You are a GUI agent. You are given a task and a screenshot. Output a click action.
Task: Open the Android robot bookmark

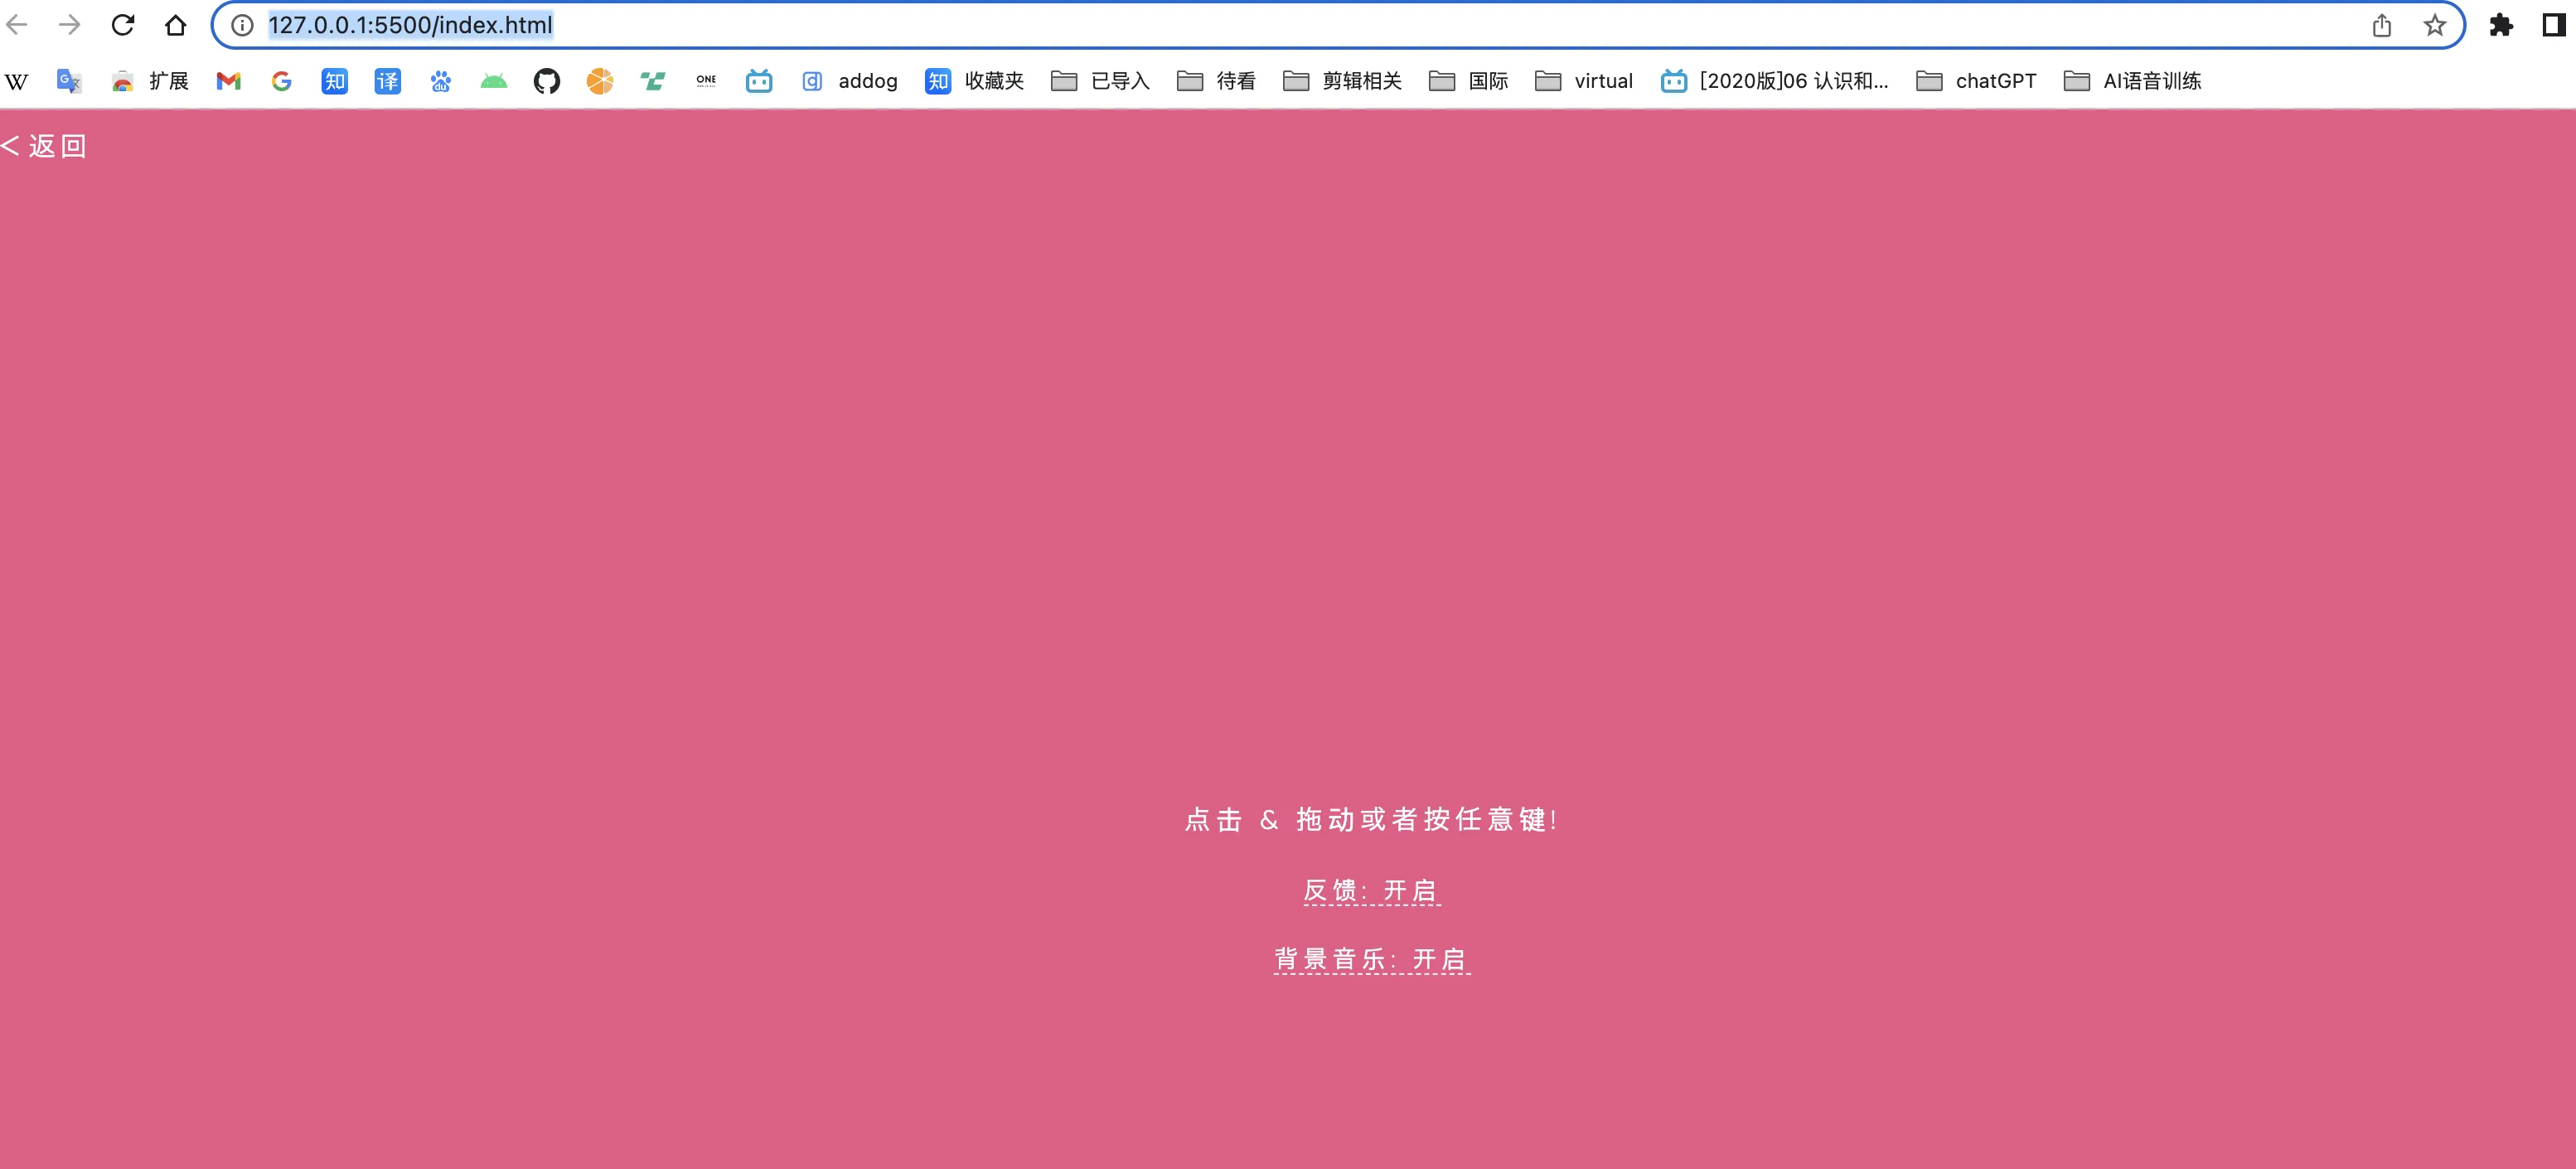pyautogui.click(x=494, y=81)
